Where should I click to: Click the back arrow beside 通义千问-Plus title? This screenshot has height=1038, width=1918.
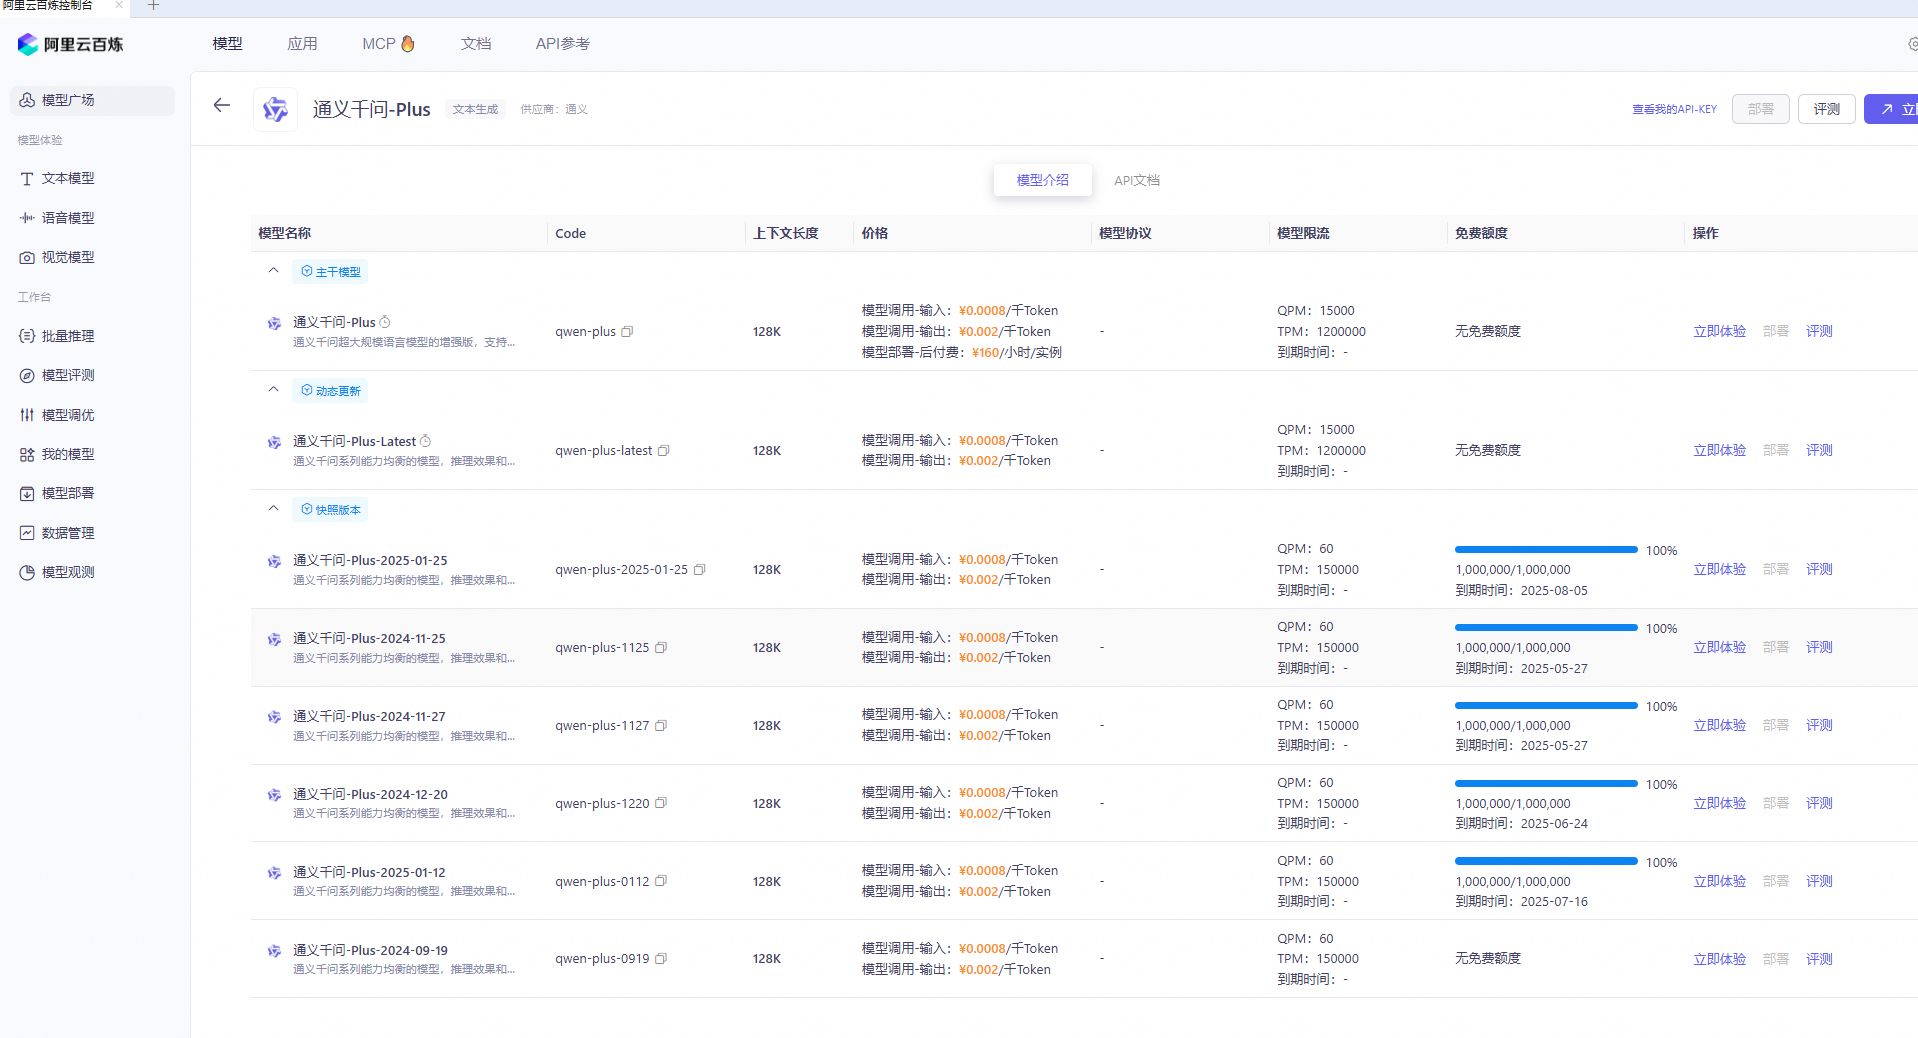[221, 105]
